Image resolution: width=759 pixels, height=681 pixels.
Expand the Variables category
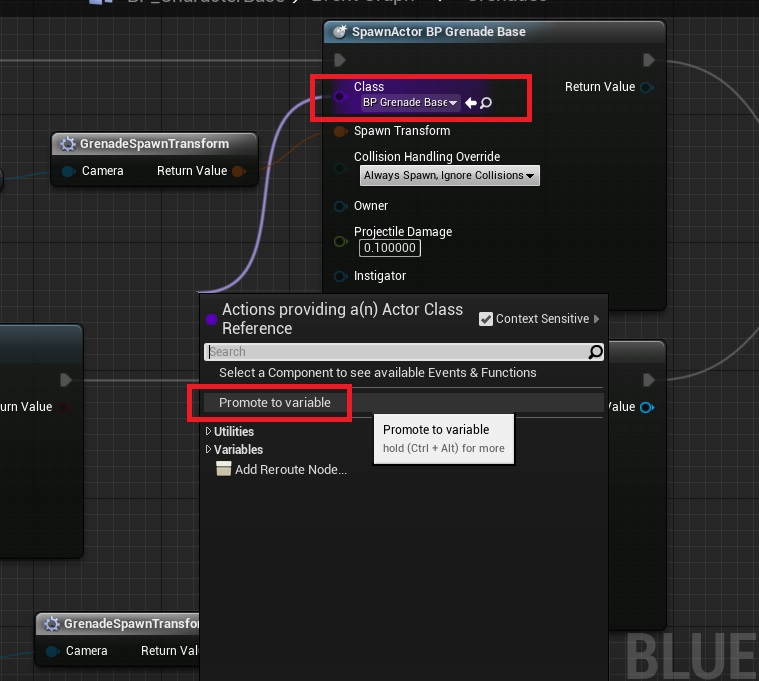point(209,450)
